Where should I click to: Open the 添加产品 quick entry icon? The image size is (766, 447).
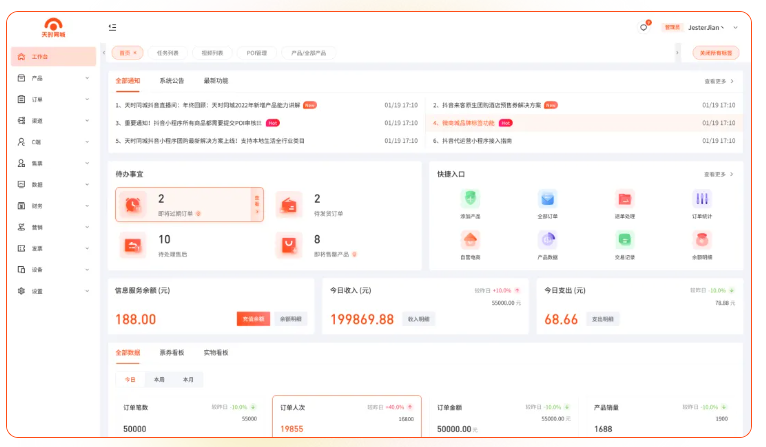470,199
